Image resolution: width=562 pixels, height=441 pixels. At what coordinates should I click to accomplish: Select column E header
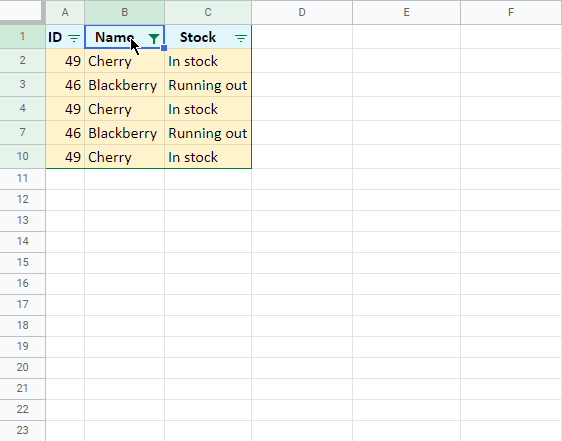click(406, 12)
